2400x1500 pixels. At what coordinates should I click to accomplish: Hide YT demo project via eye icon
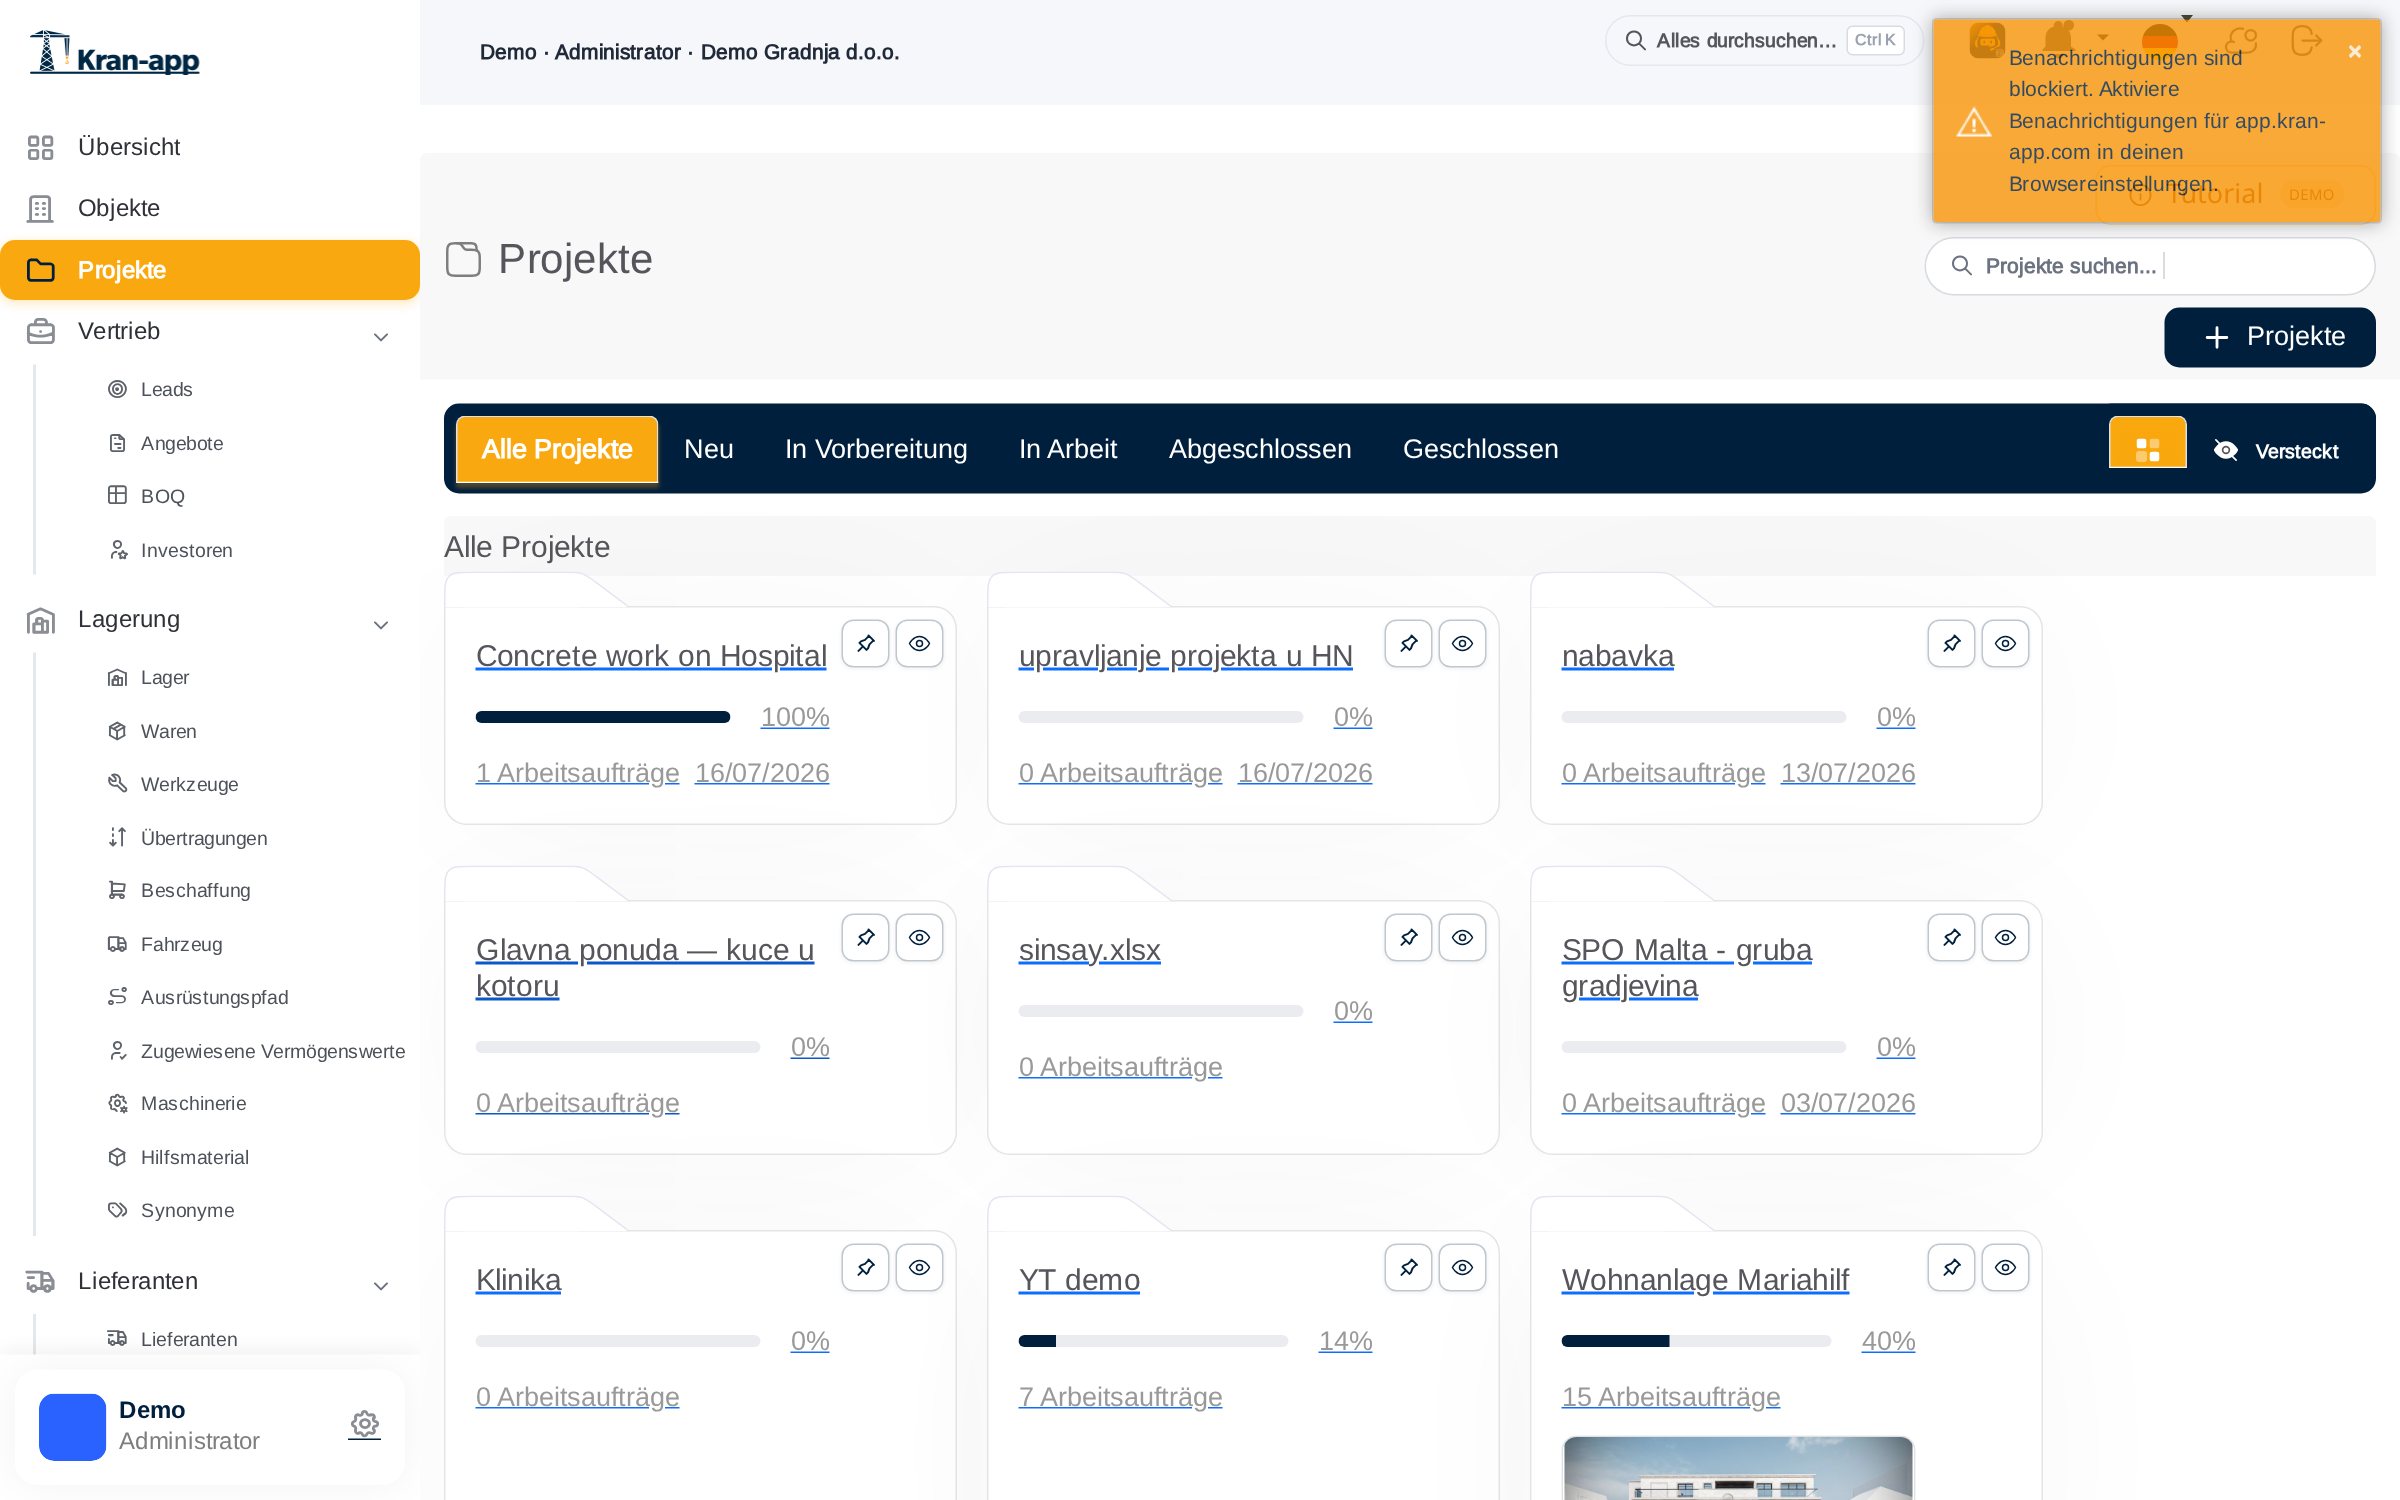(1462, 1268)
